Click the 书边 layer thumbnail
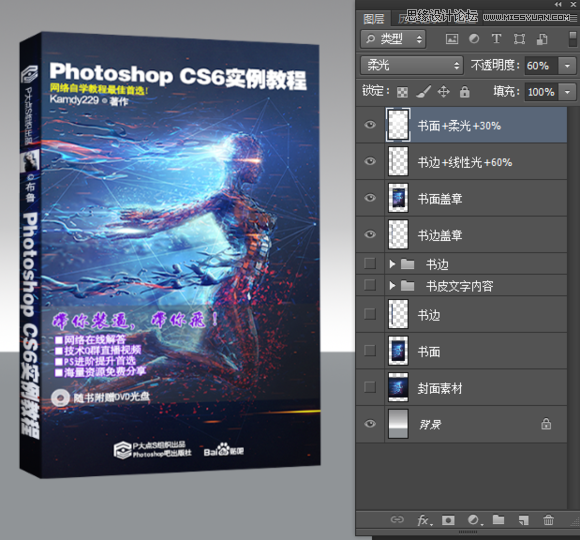Screen dimensions: 580x540 pos(398,314)
